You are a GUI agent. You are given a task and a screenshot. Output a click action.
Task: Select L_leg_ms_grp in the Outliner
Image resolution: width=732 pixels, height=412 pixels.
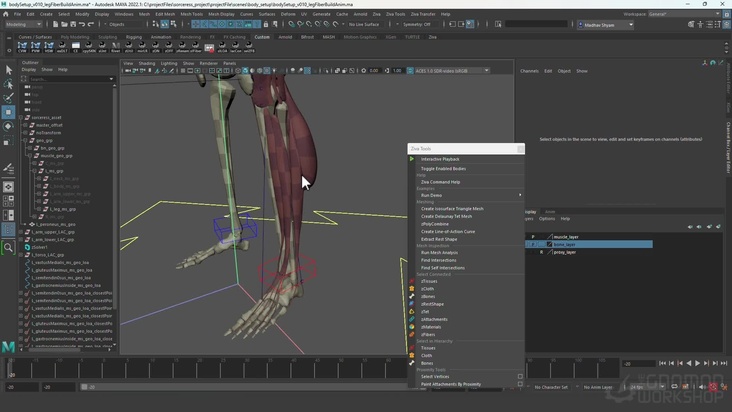(x=63, y=209)
